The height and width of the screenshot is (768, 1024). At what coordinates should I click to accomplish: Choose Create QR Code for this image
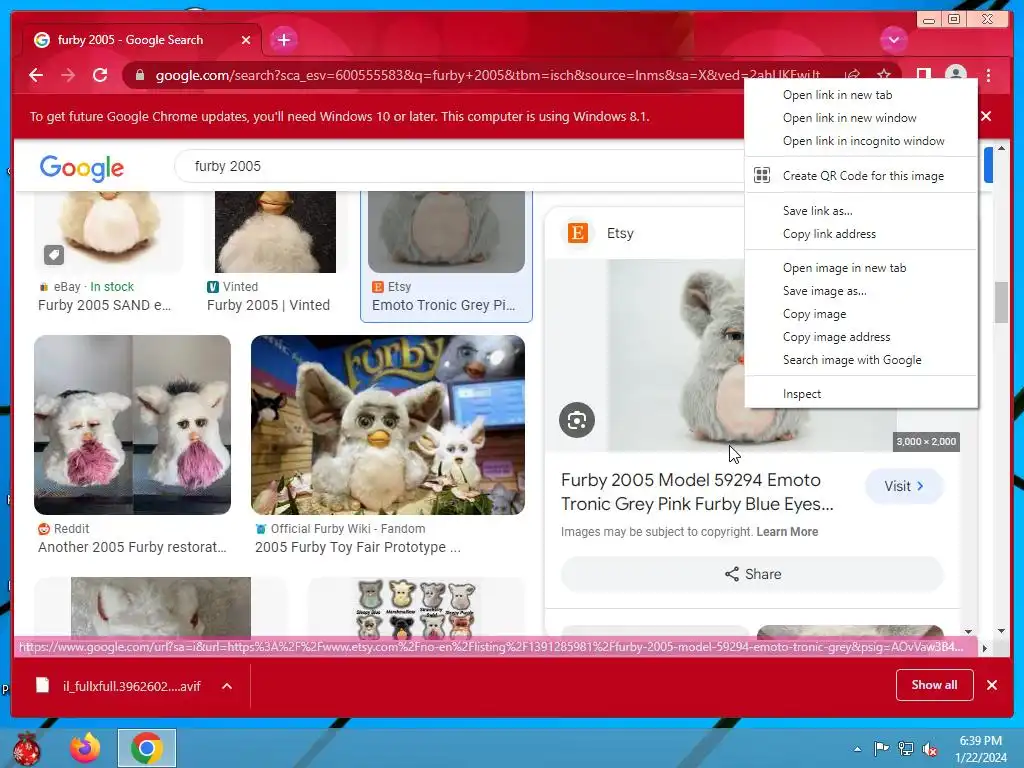coord(861,175)
